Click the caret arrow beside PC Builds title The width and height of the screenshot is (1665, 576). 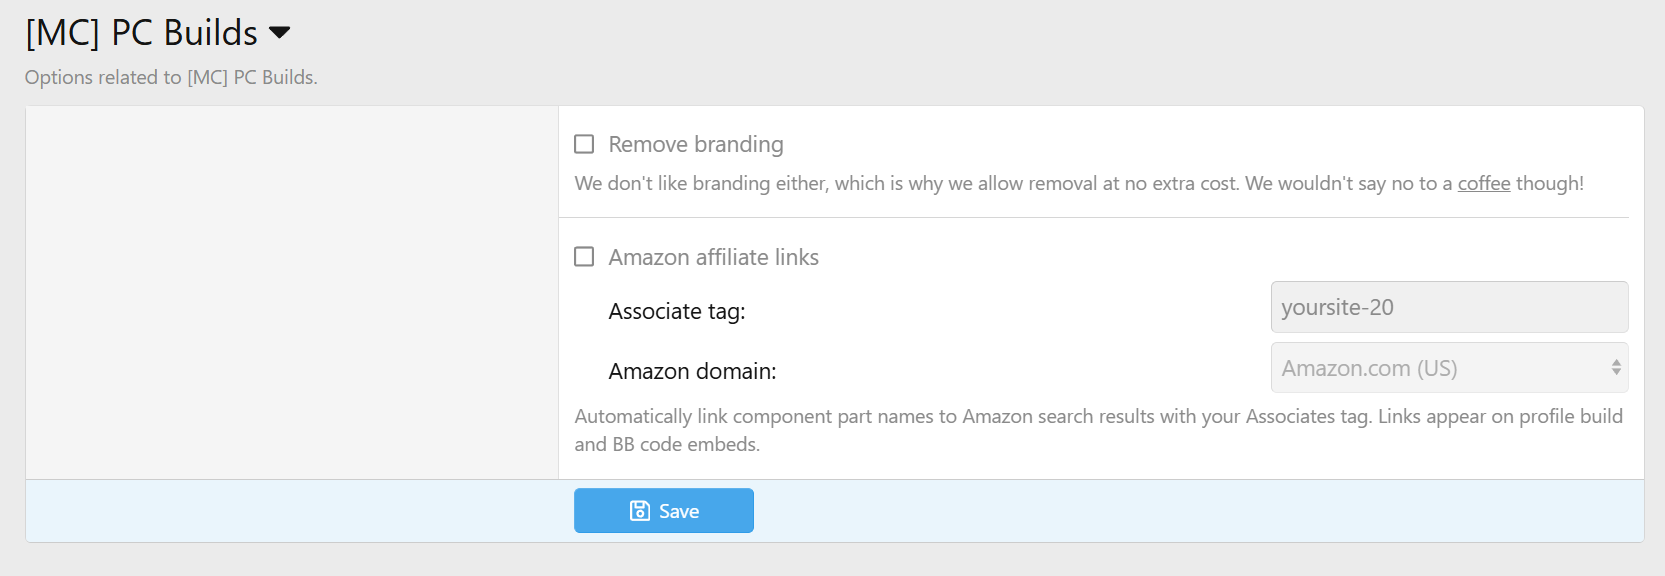pyautogui.click(x=280, y=33)
